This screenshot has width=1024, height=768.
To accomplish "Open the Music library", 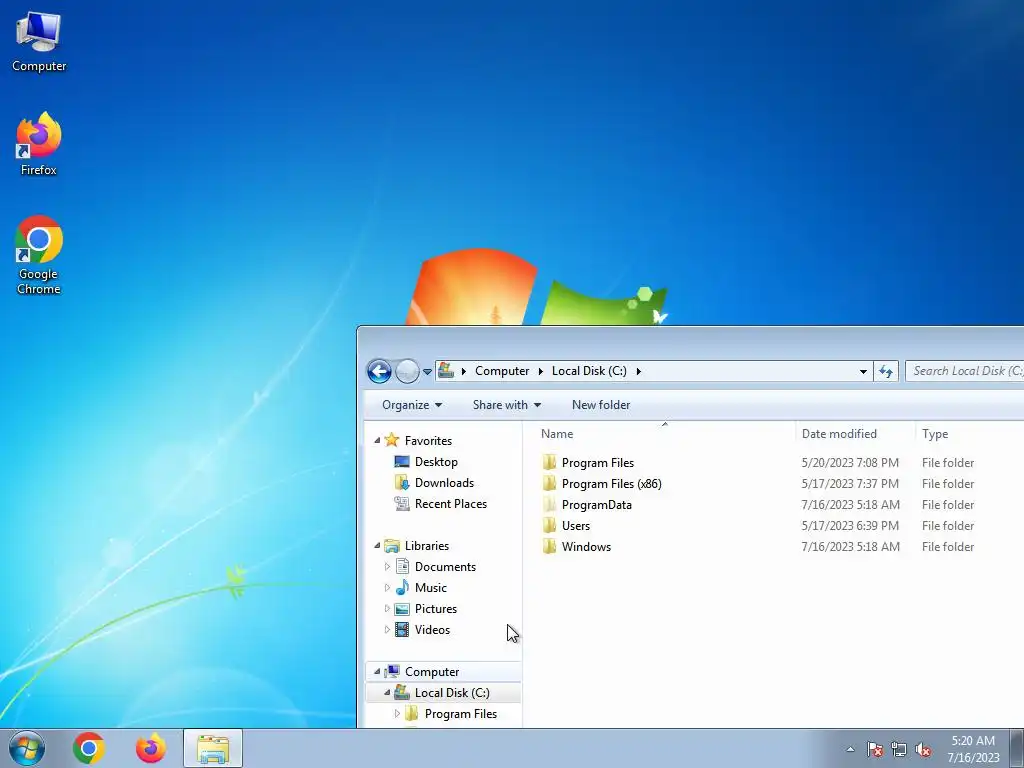I will pos(430,588).
